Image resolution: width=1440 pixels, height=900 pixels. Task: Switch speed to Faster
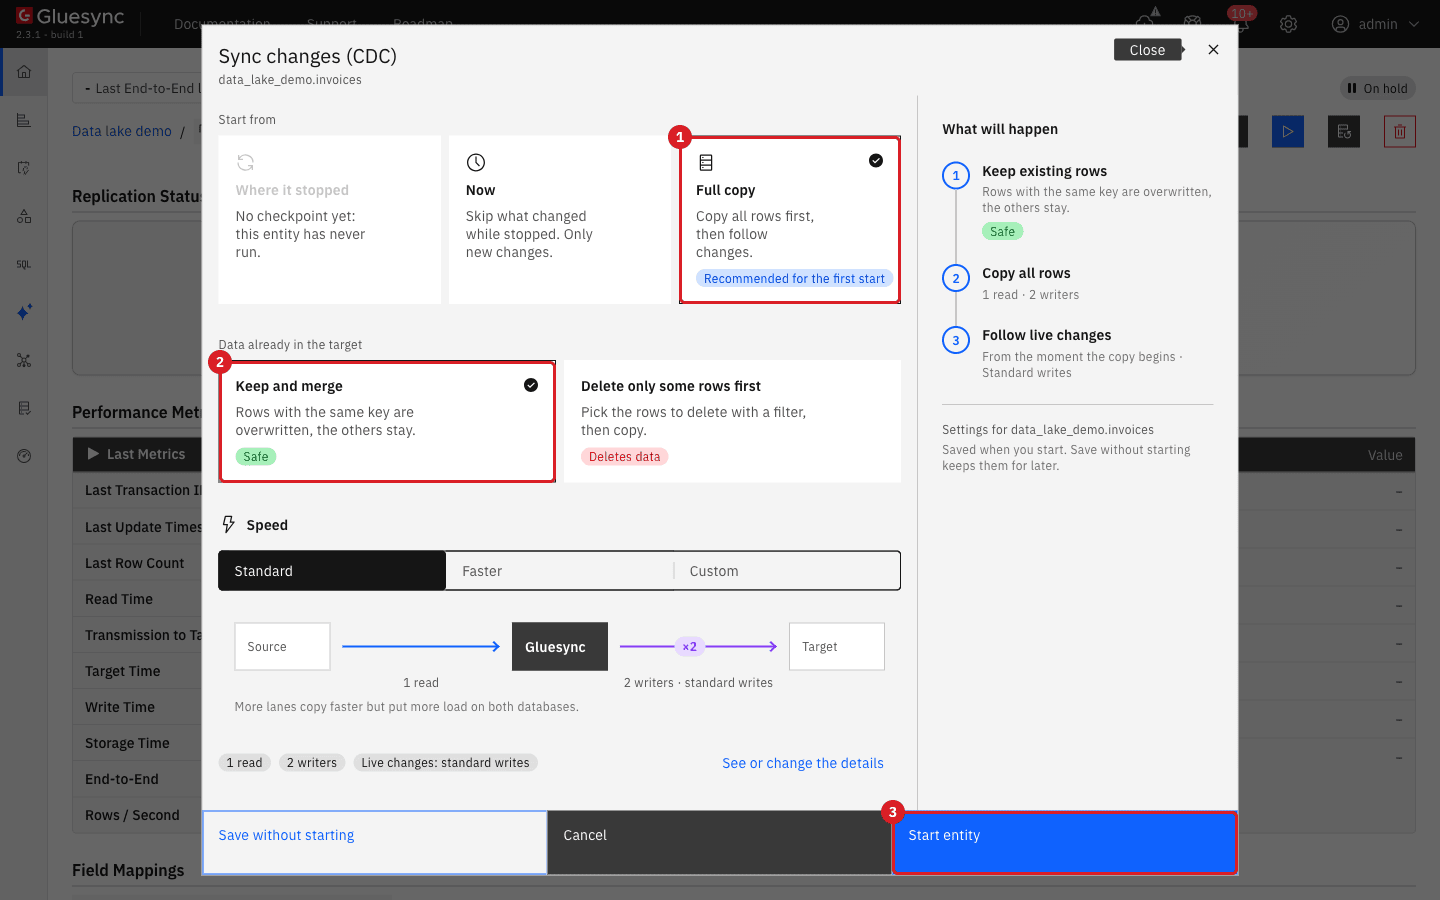pyautogui.click(x=560, y=571)
